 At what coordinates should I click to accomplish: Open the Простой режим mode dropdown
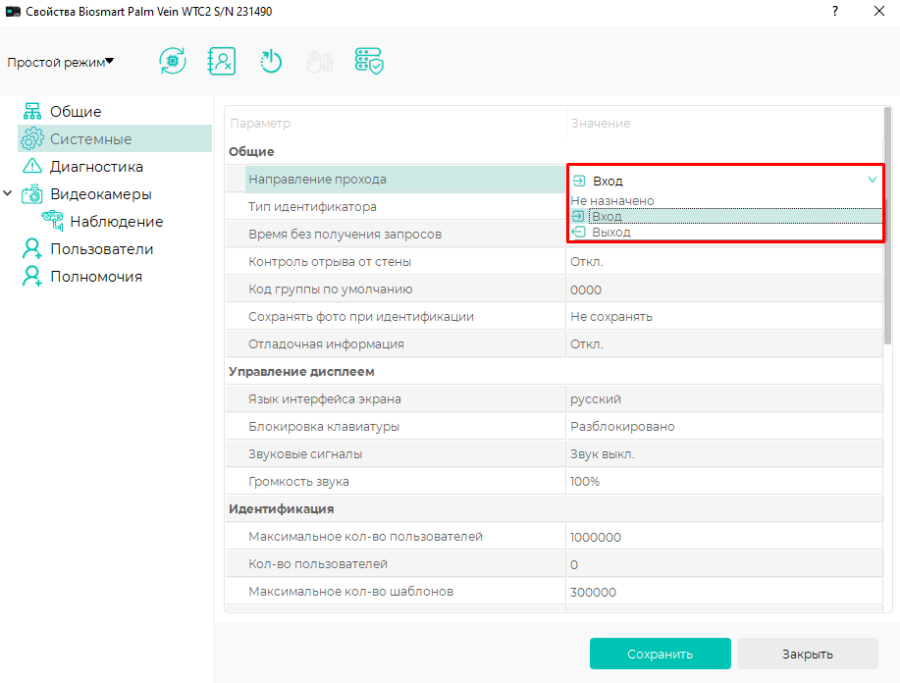[60, 62]
